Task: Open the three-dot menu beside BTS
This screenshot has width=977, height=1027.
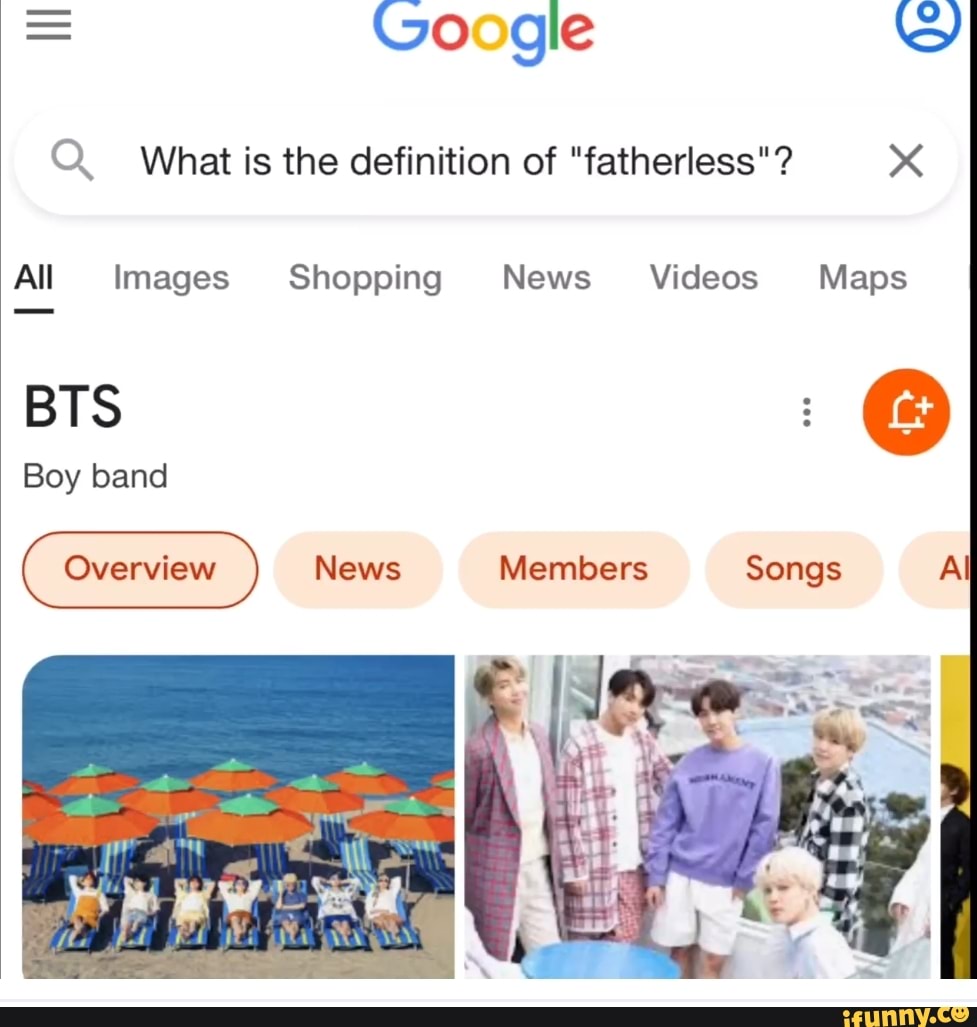Action: point(806,412)
